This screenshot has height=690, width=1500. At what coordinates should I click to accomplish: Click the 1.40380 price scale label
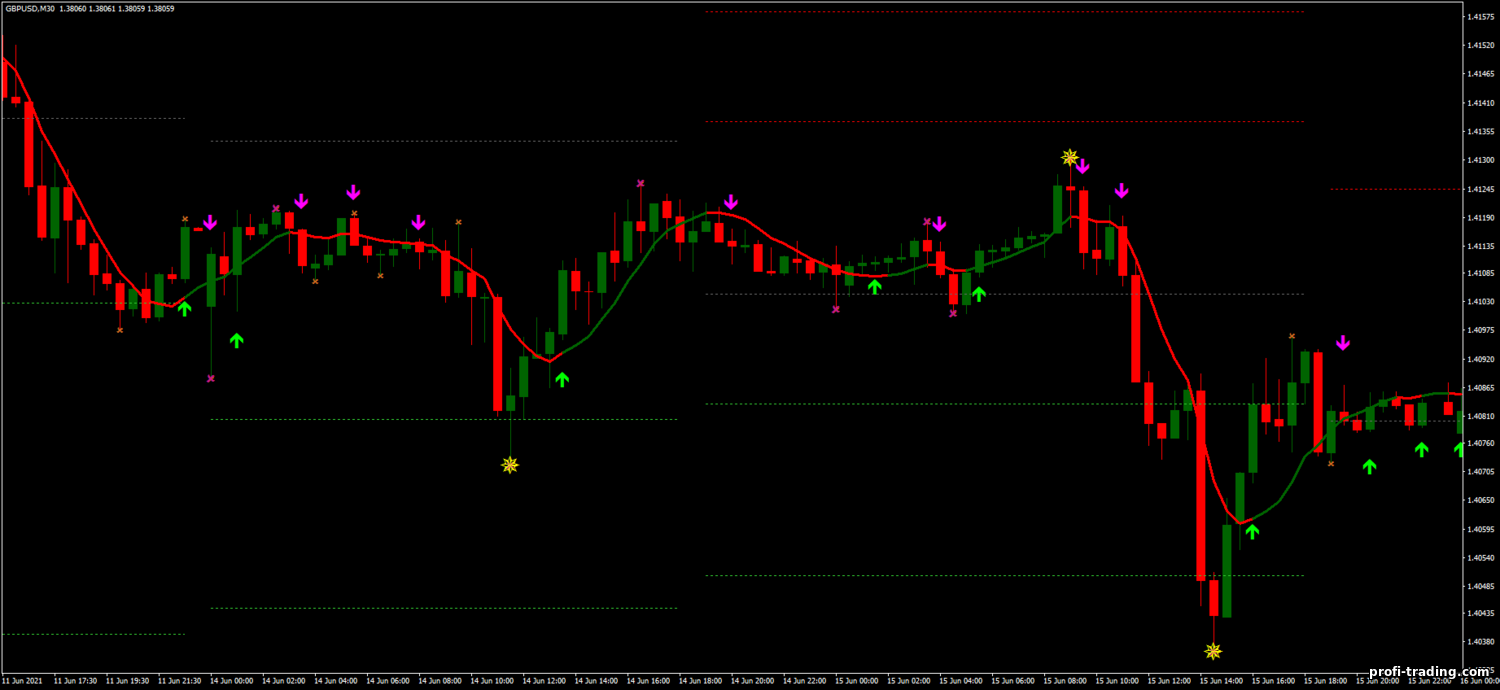pos(1479,642)
